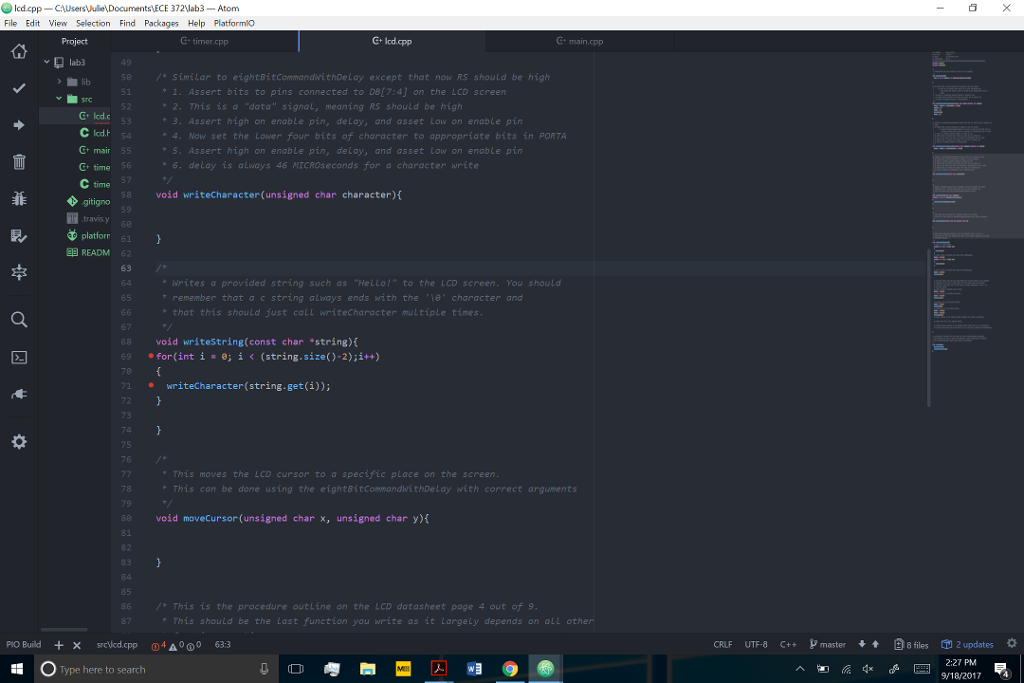Open the serial monitor plug icon

point(18,394)
